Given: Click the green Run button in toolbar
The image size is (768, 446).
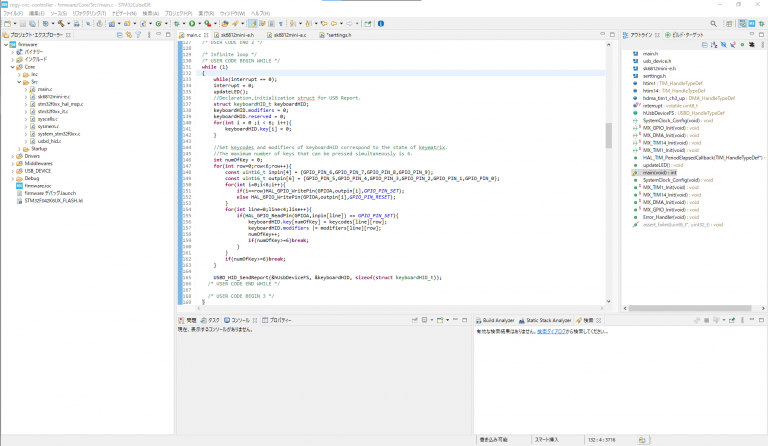Looking at the screenshot, I should tap(190, 22).
